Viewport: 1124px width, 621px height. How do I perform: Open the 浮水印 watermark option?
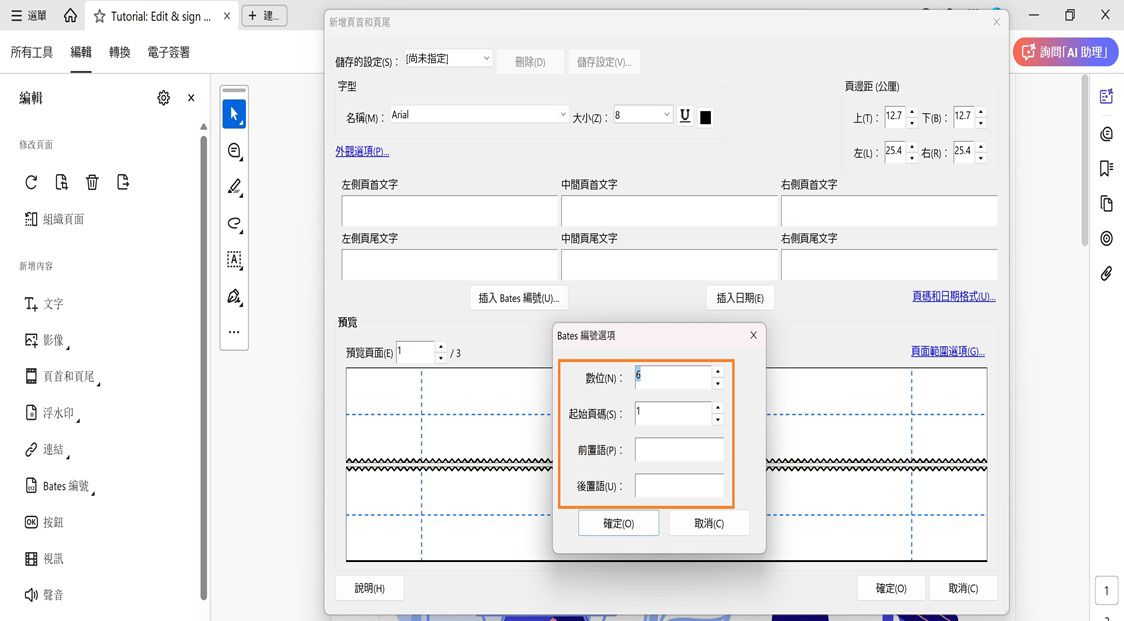click(x=52, y=413)
